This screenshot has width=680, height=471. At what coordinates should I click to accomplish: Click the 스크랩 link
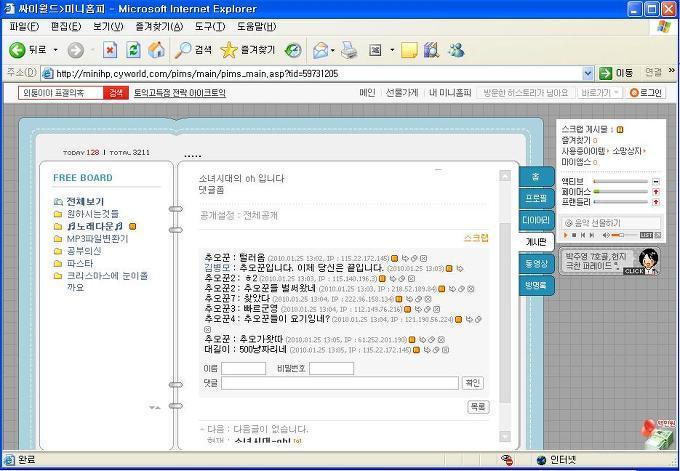tap(476, 238)
